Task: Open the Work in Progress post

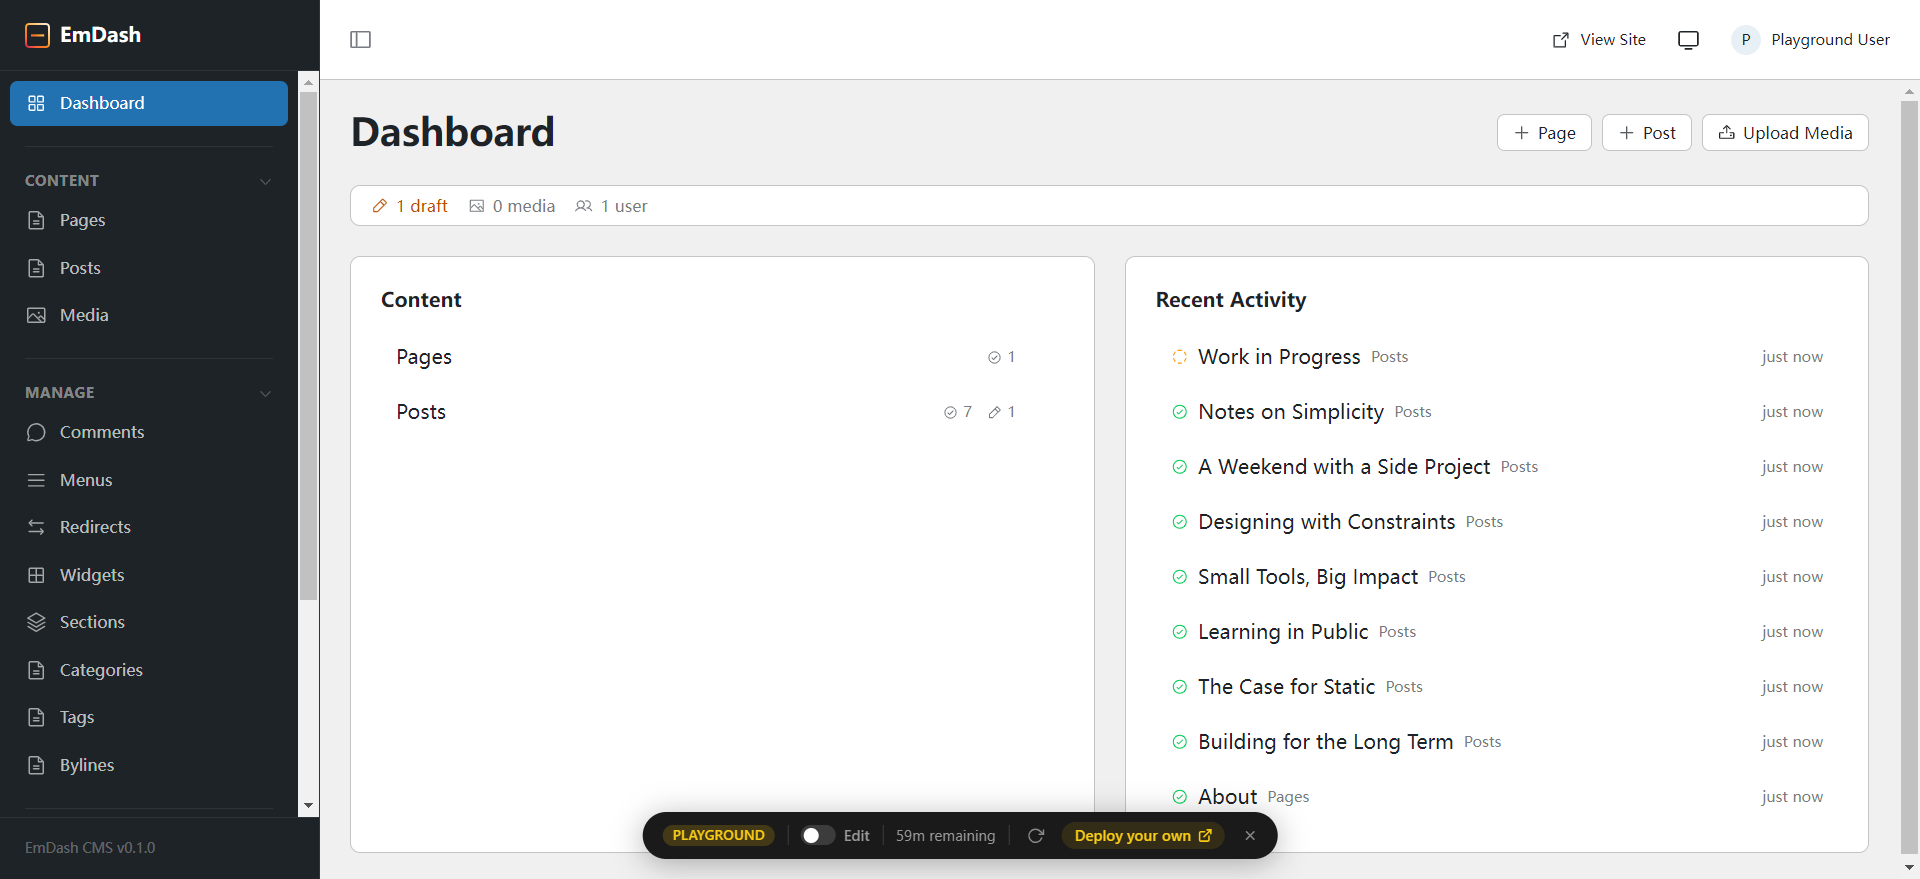Action: [x=1279, y=357]
